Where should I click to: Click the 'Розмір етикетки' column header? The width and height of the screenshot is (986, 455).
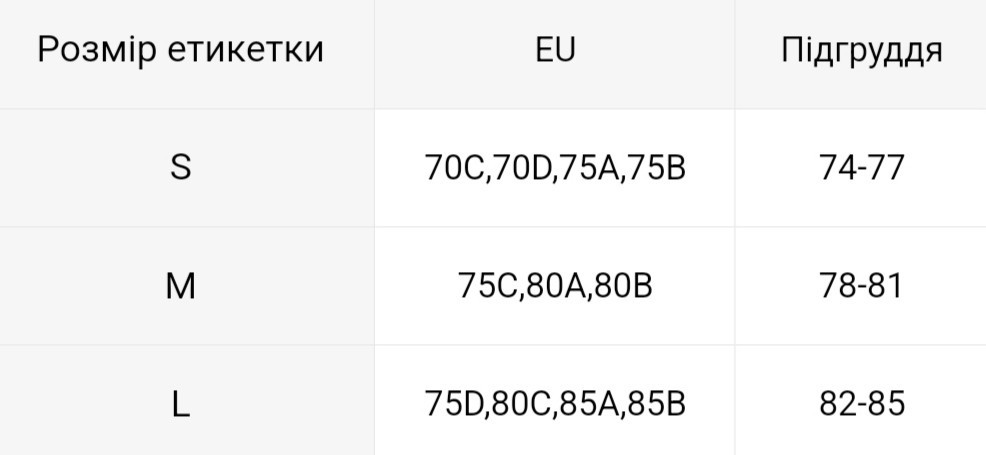[181, 50]
